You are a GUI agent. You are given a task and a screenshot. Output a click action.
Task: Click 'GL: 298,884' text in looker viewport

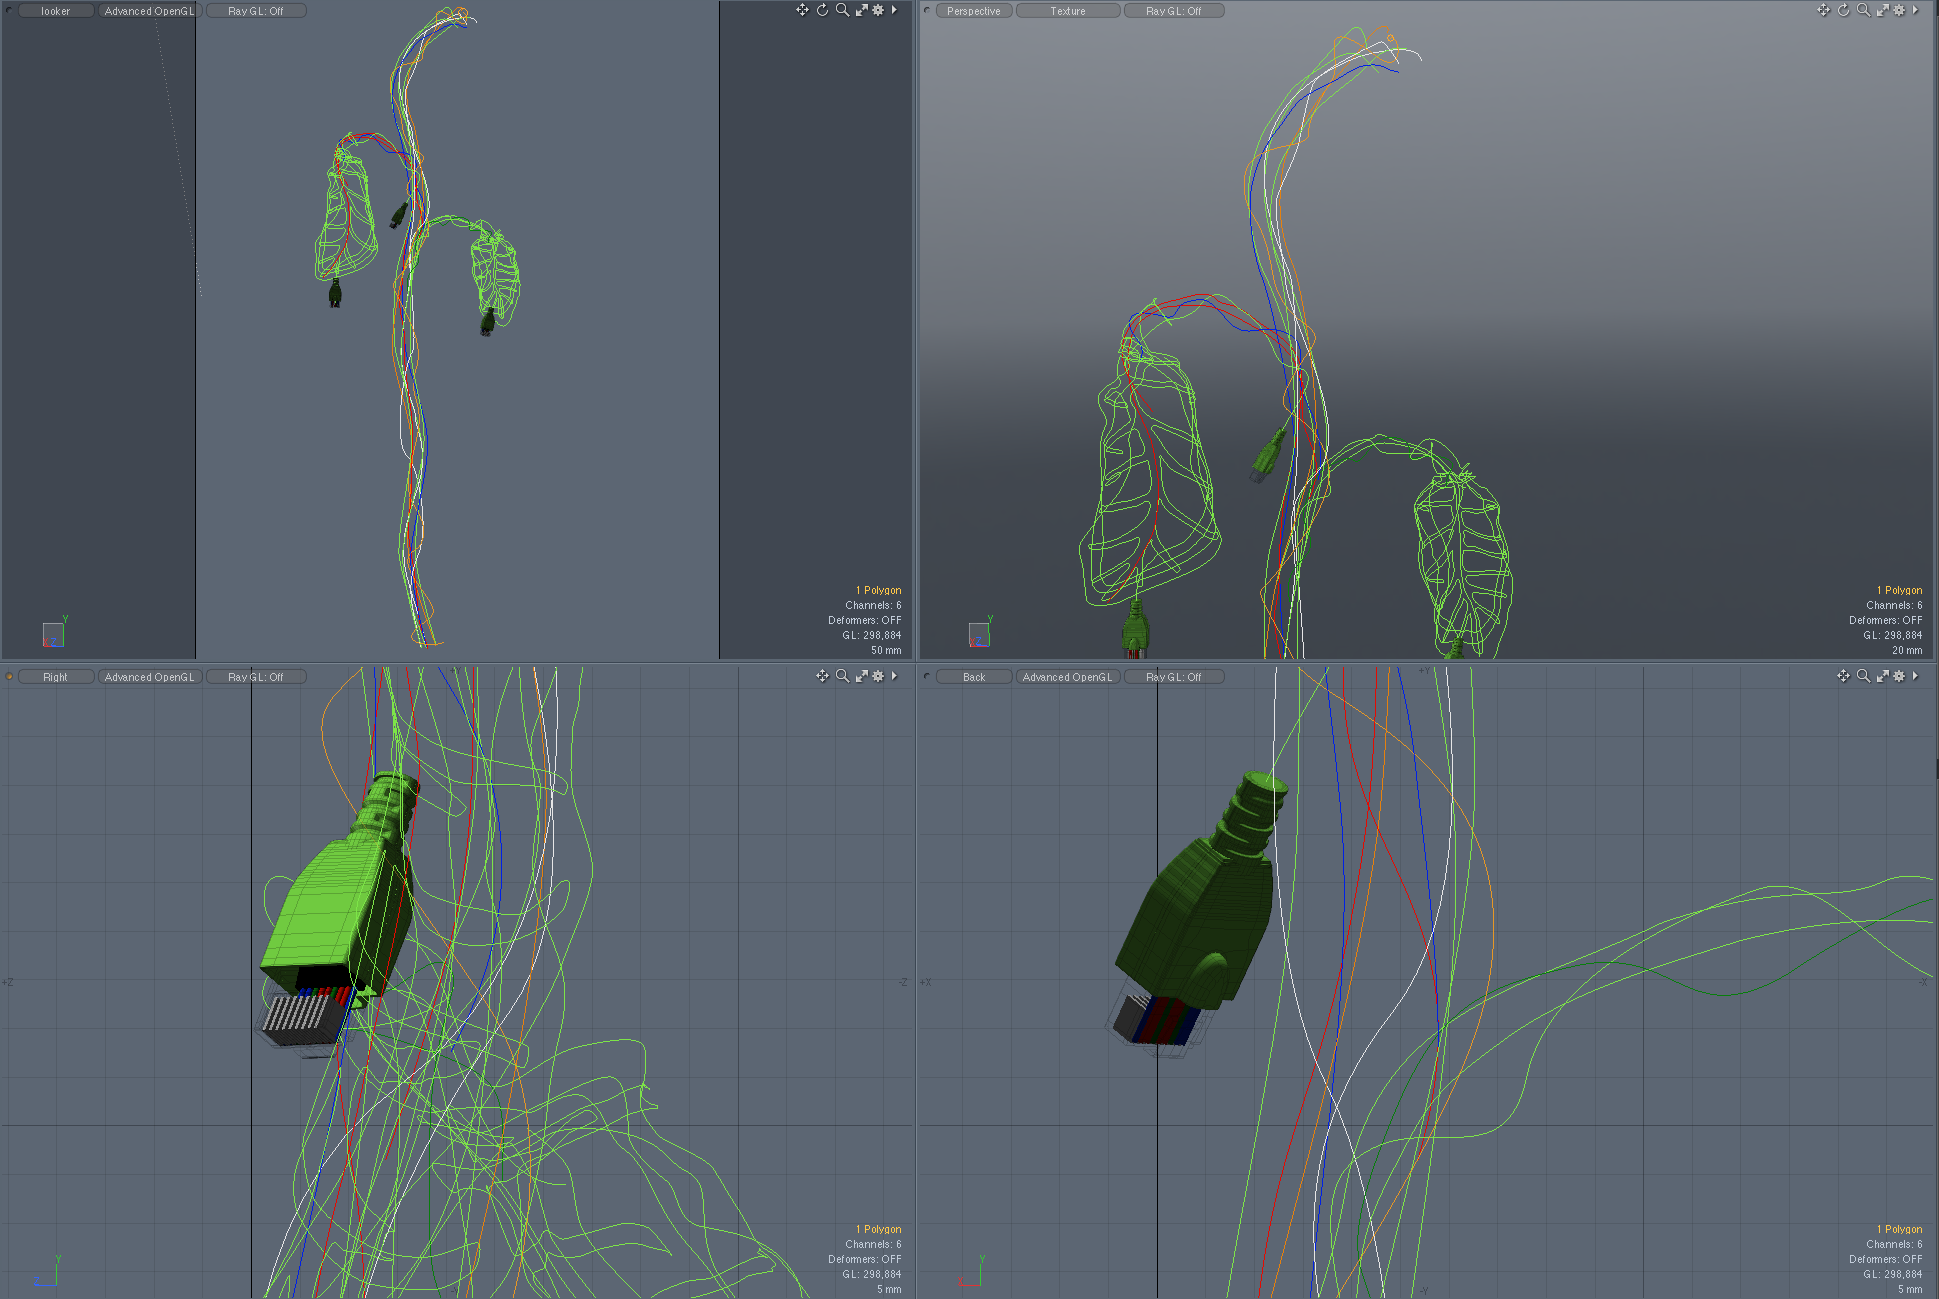pyautogui.click(x=872, y=635)
